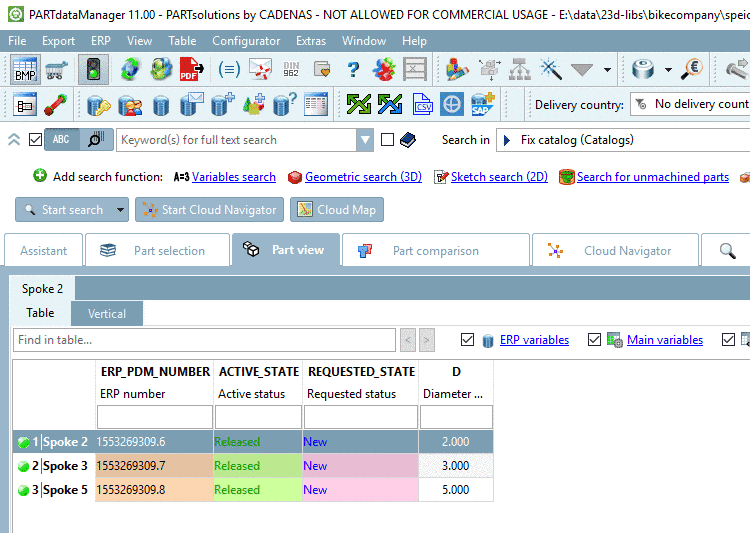Click the magnifier with euro symbol icon
Viewport: 750px width, 533px height.
point(692,69)
